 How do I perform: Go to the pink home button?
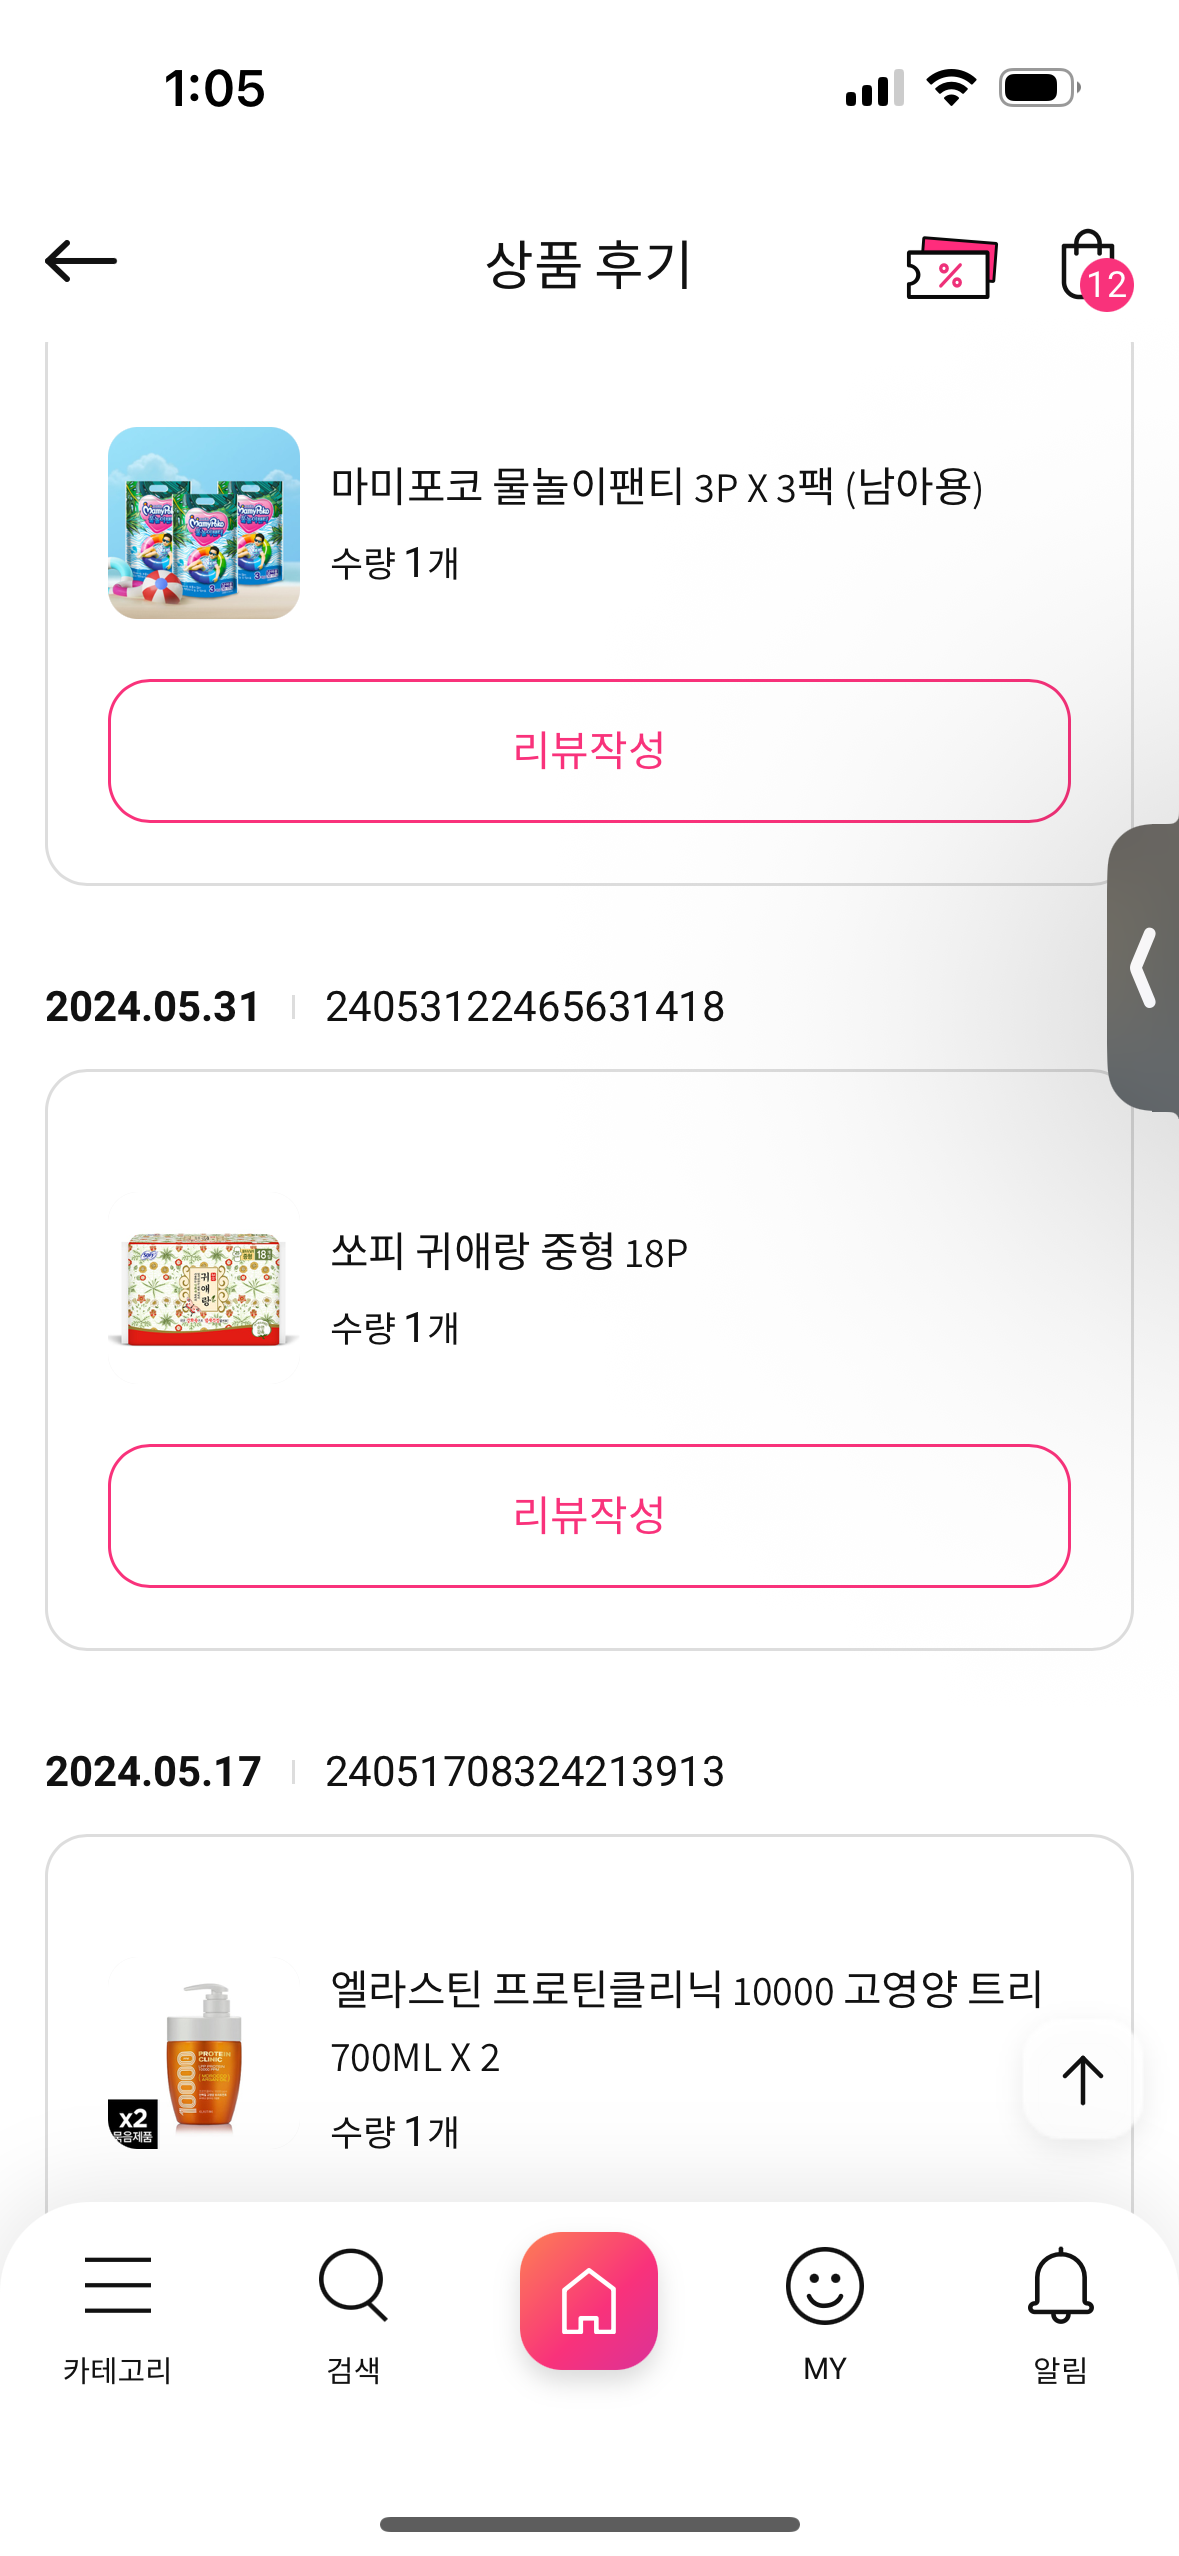[x=589, y=2300]
